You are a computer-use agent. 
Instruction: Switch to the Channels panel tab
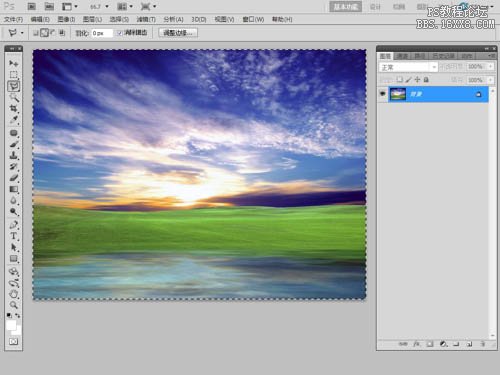(402, 56)
